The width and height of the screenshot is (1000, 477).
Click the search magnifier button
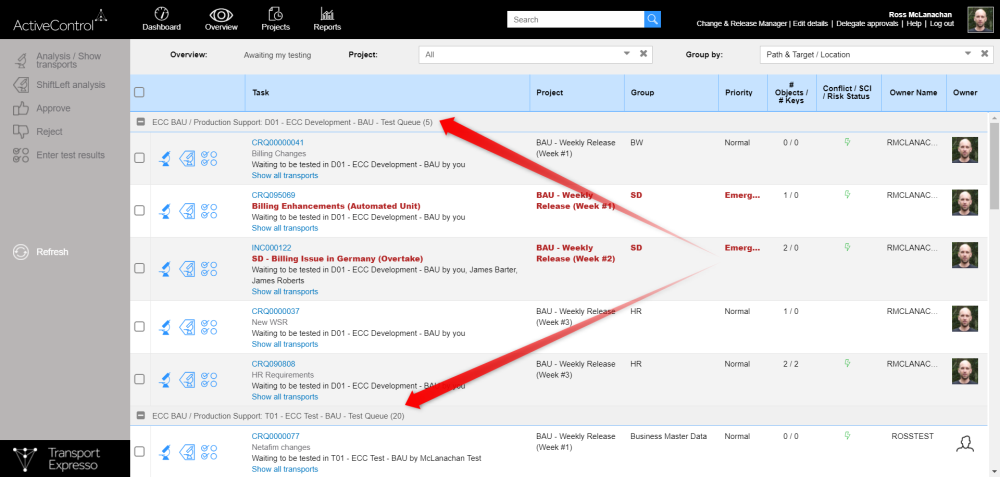(652, 20)
